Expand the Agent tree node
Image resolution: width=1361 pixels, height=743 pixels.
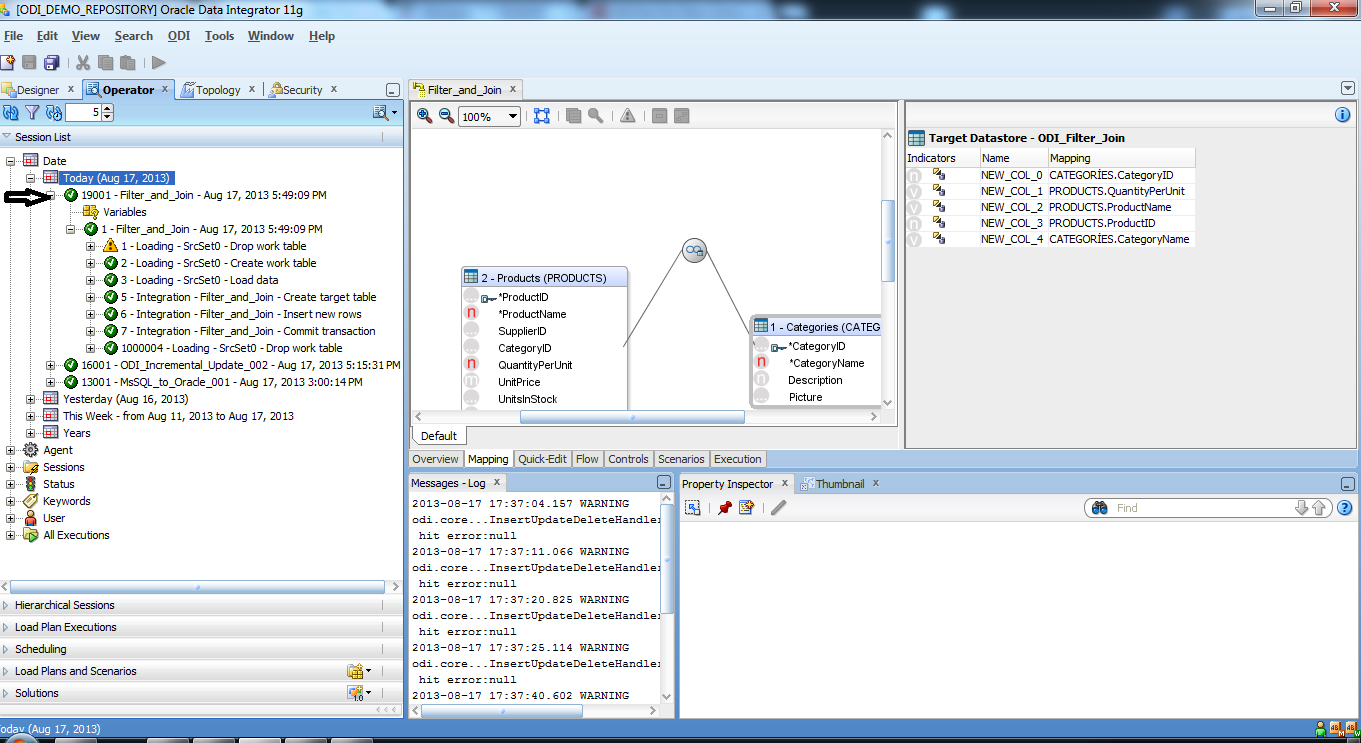point(11,450)
